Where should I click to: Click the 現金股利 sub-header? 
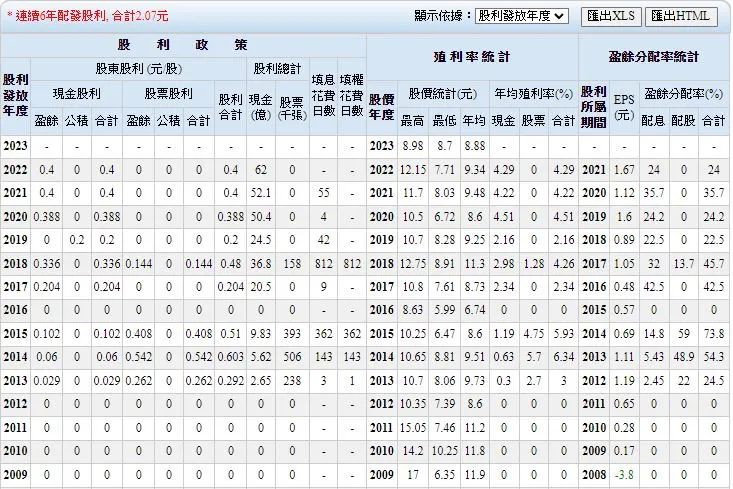pyautogui.click(x=77, y=93)
